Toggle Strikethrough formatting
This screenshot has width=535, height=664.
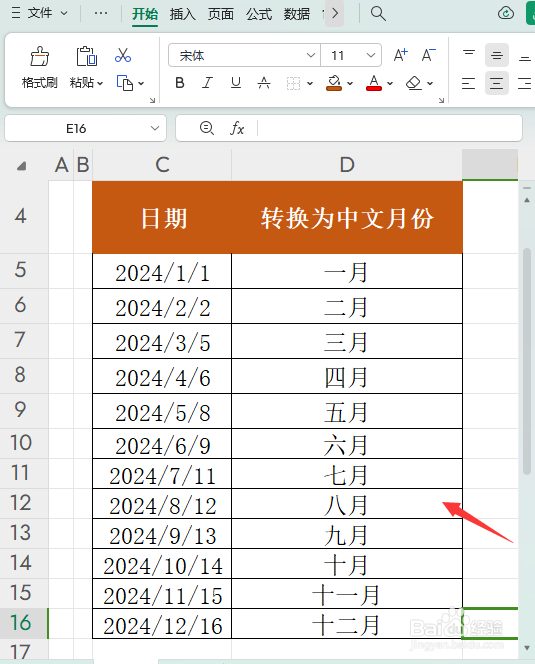[264, 83]
